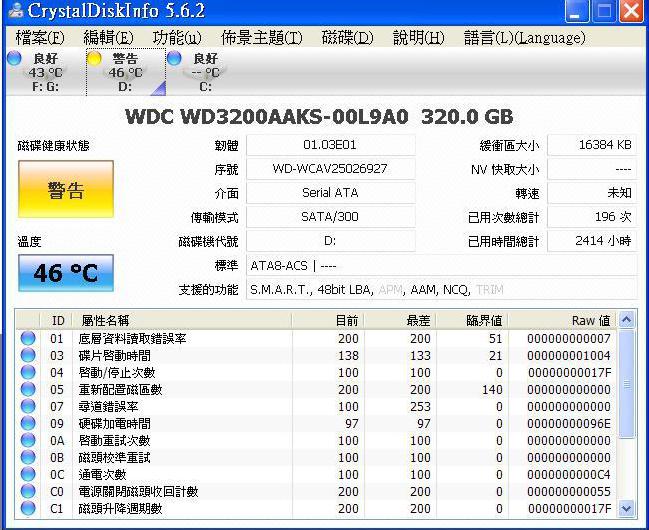Open the 編輯(E) menu
The image size is (649, 530).
pyautogui.click(x=108, y=38)
